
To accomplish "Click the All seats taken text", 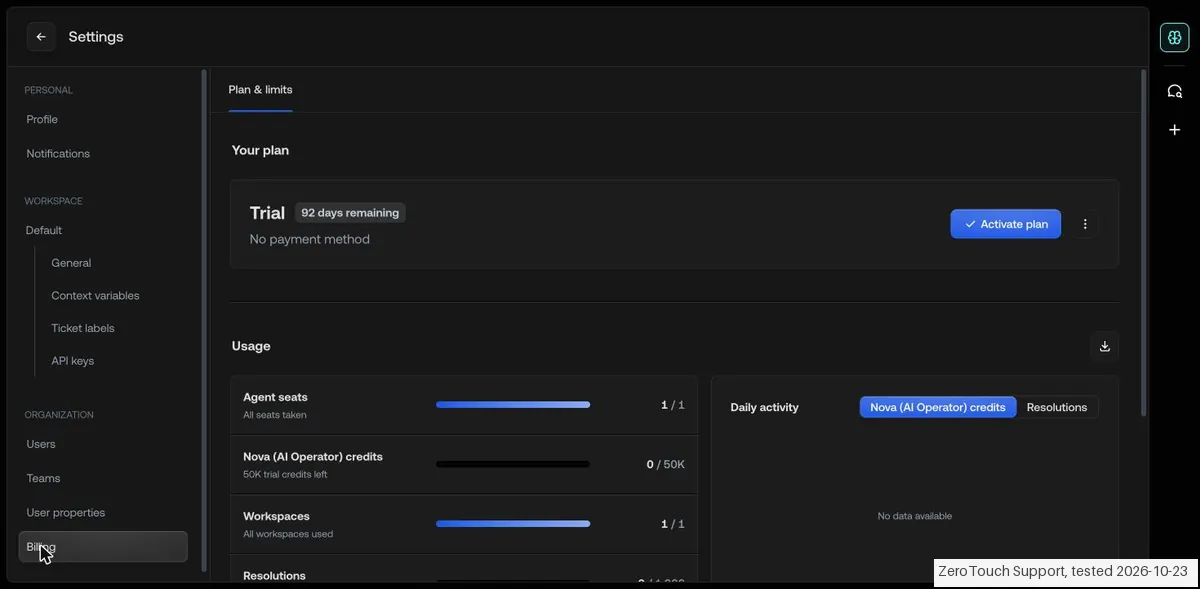I will click(275, 415).
